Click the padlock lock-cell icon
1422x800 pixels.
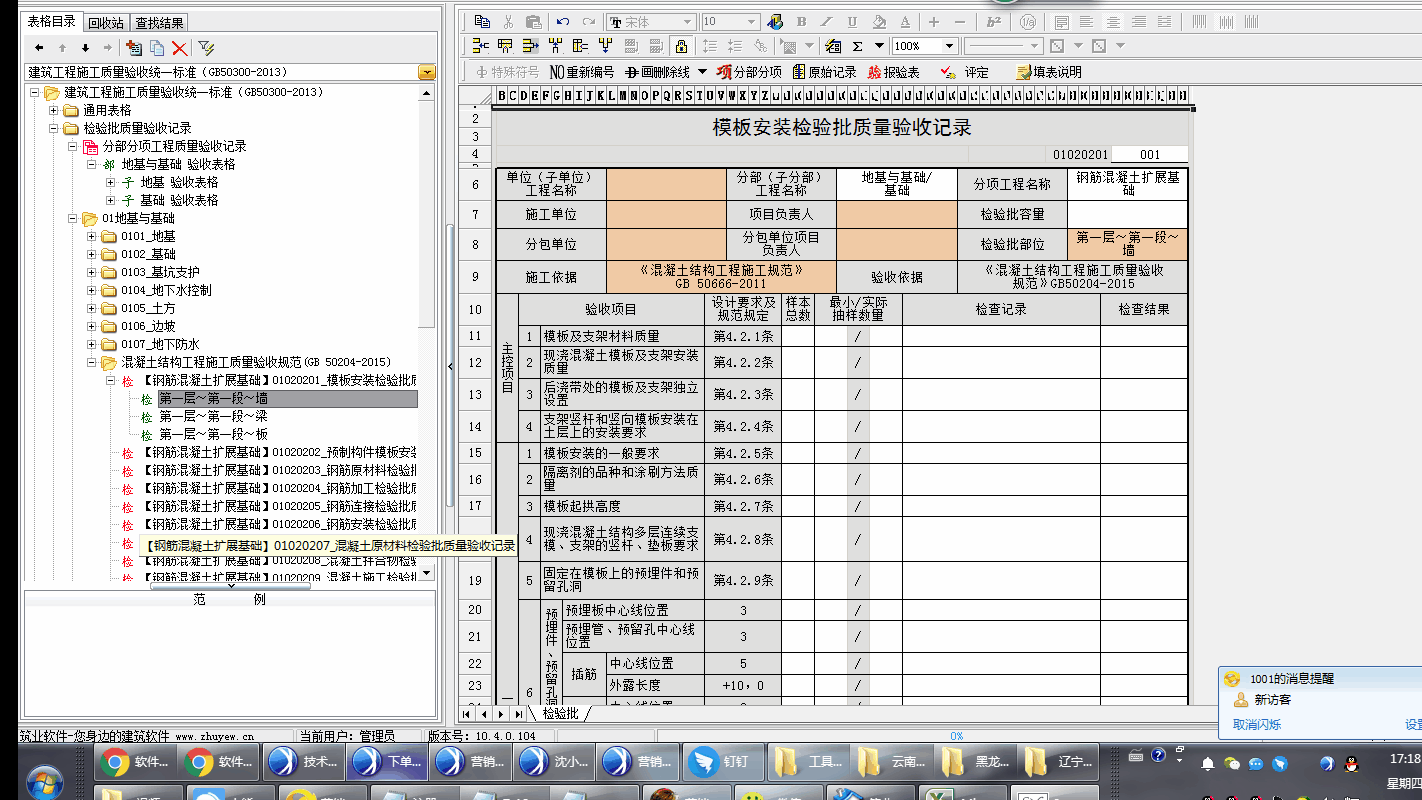pyautogui.click(x=681, y=46)
